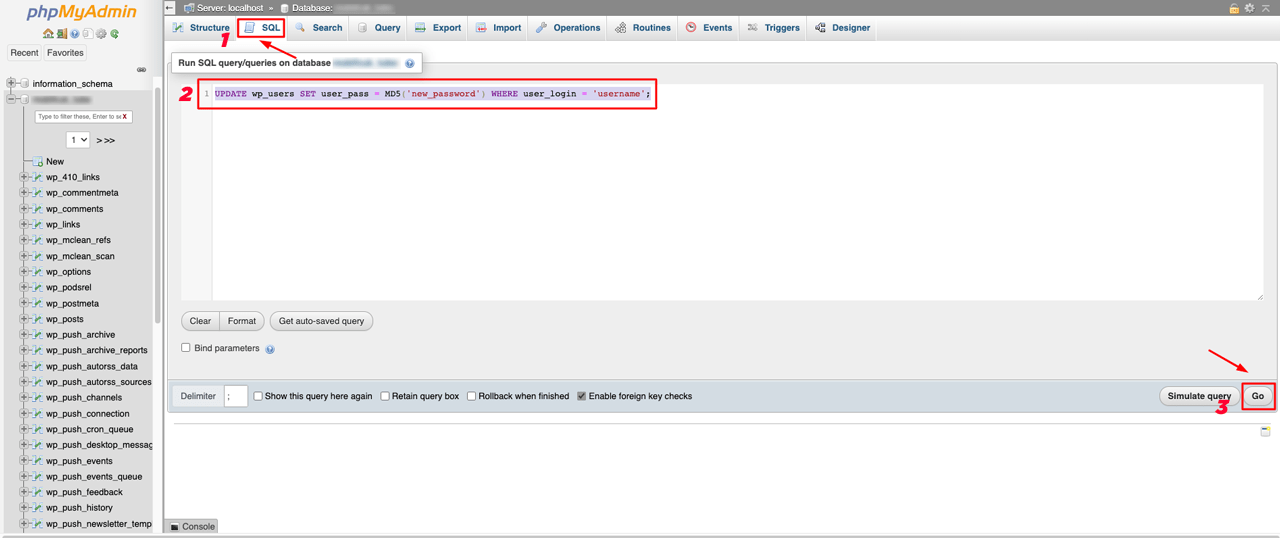Click the table icon of wp_posts
Screen dimensions: 1280x538
tap(38, 319)
